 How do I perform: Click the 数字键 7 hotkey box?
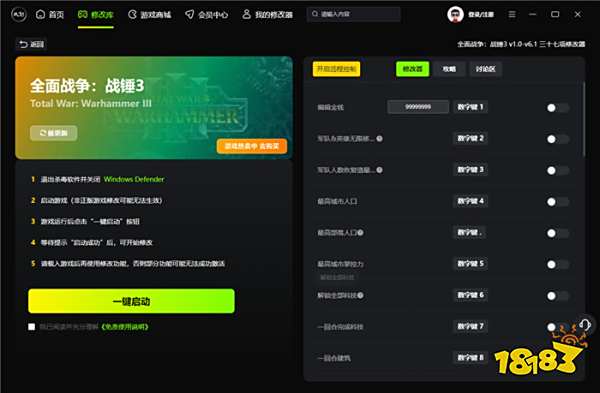(x=471, y=326)
